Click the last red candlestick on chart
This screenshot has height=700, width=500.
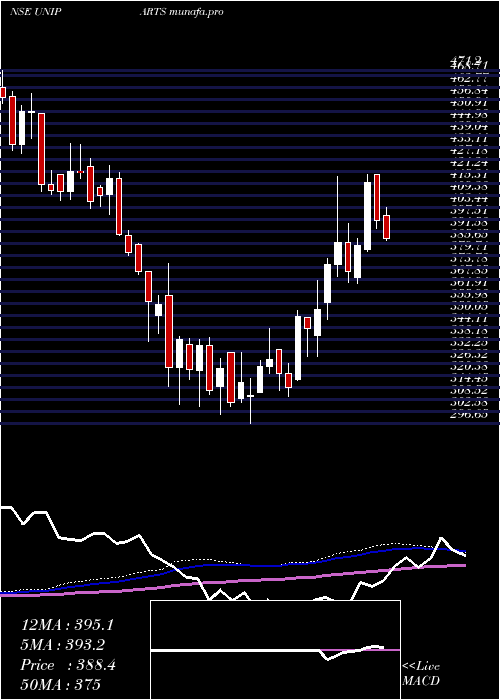[x=387, y=227]
